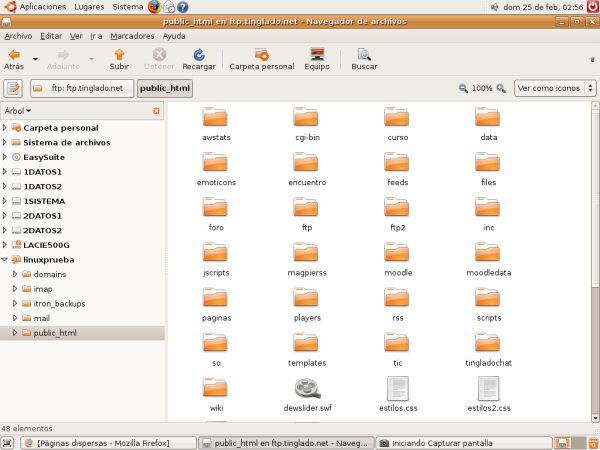Viewport: 600px width, 450px height.
Task: Go back with the Atrás arrow
Action: [x=14, y=59]
